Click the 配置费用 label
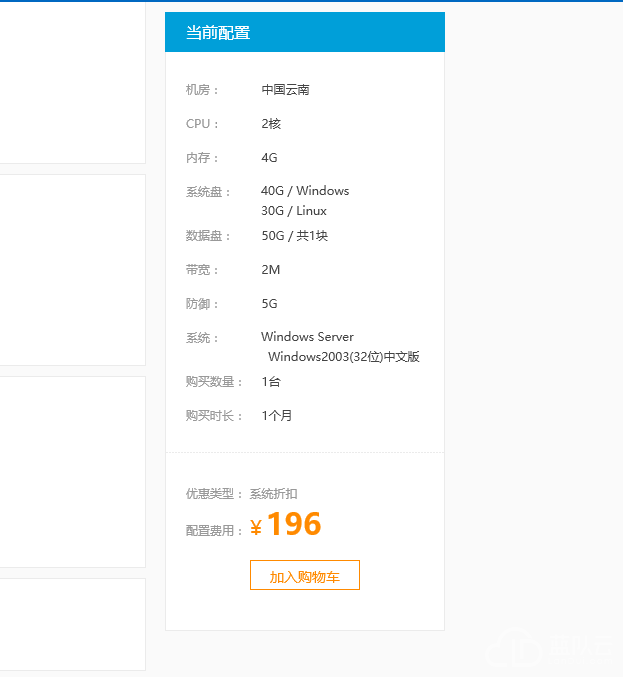 tap(214, 530)
